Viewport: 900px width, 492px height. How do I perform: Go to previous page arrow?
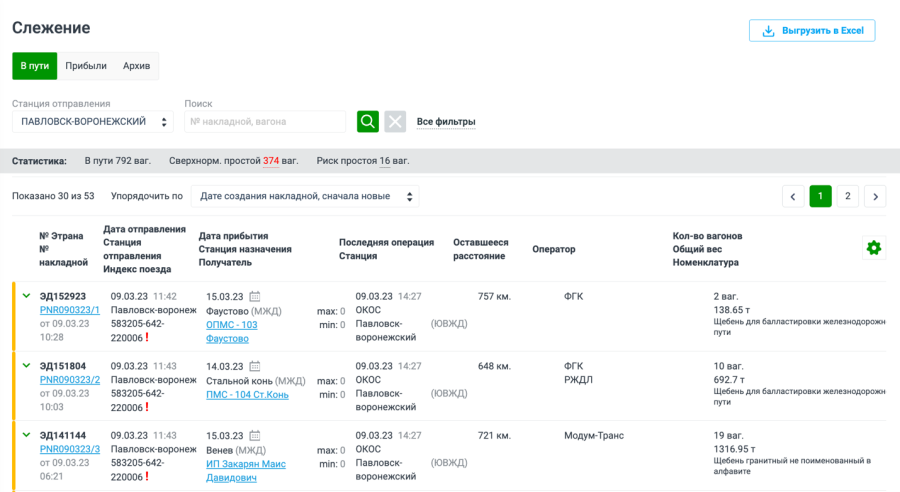793,196
